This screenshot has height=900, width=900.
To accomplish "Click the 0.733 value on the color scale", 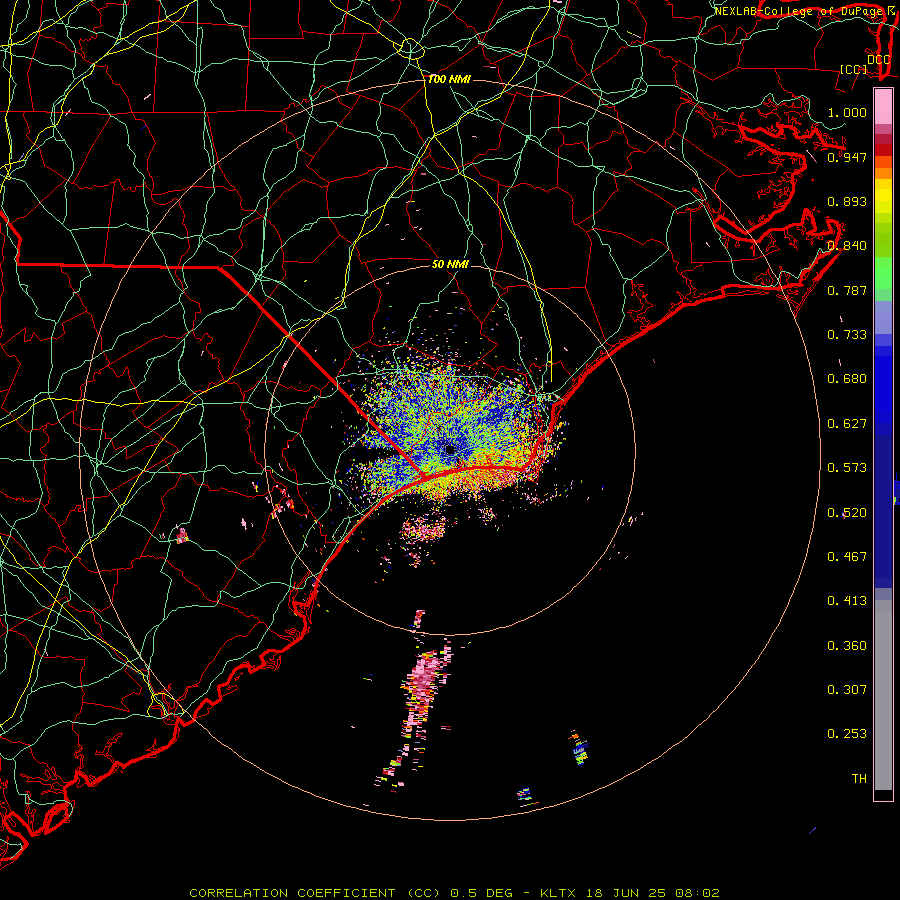I will click(847, 335).
